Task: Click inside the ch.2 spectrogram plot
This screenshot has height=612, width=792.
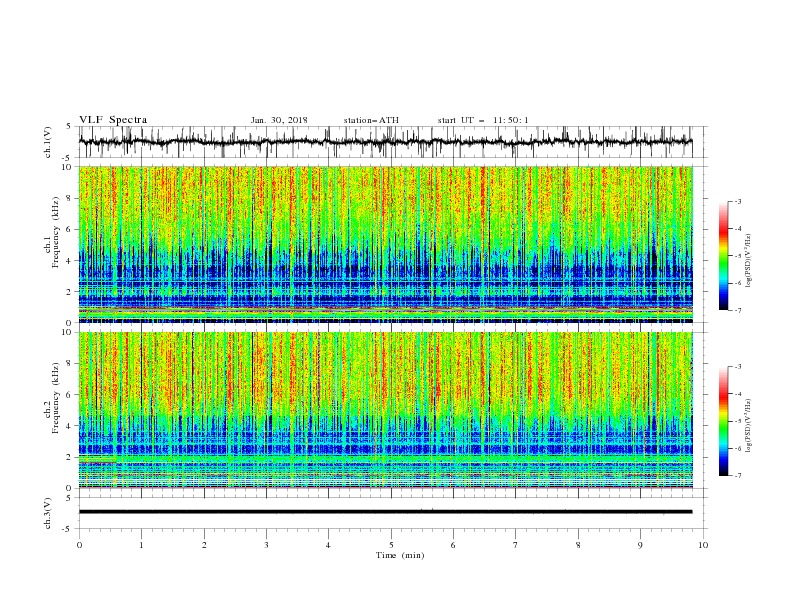Action: pyautogui.click(x=386, y=410)
